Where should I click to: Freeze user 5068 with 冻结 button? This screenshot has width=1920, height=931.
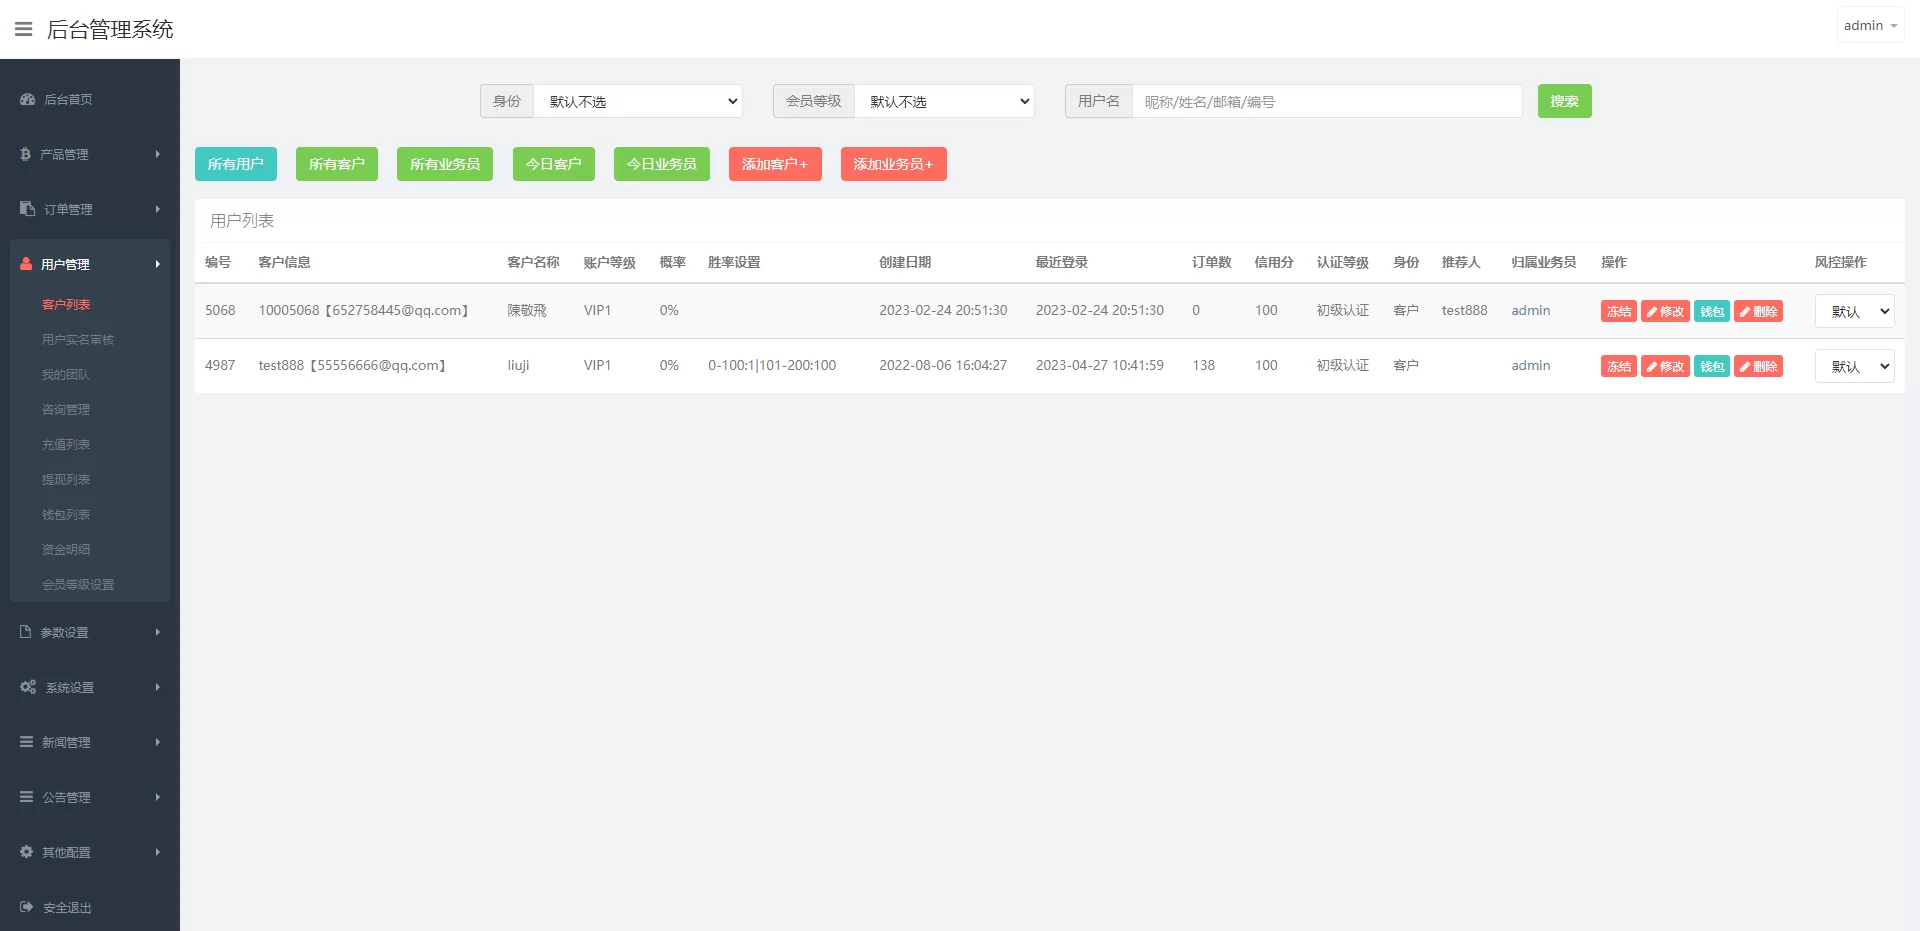point(1618,311)
